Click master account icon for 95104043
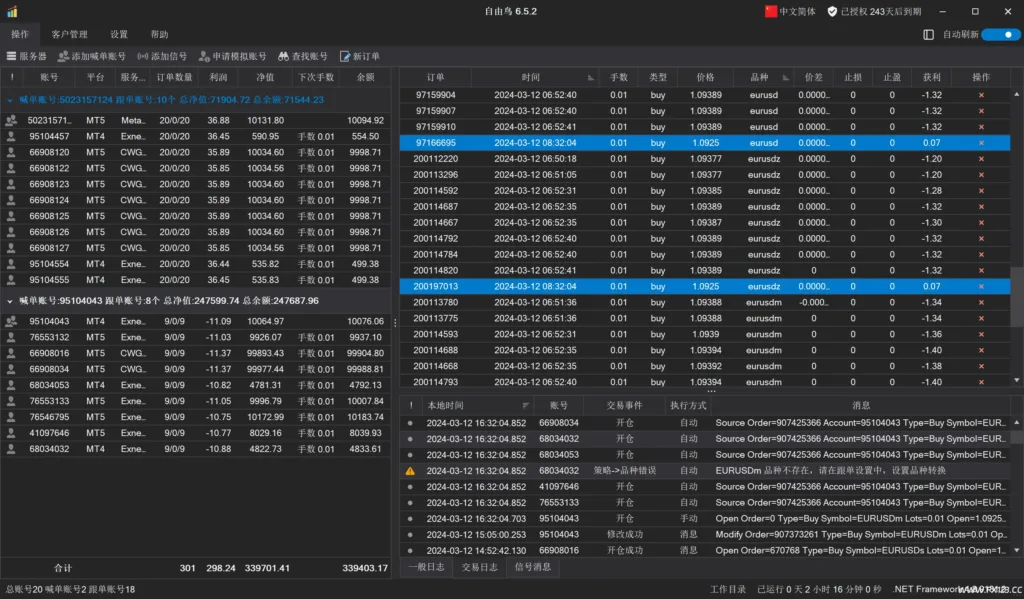 (11, 321)
